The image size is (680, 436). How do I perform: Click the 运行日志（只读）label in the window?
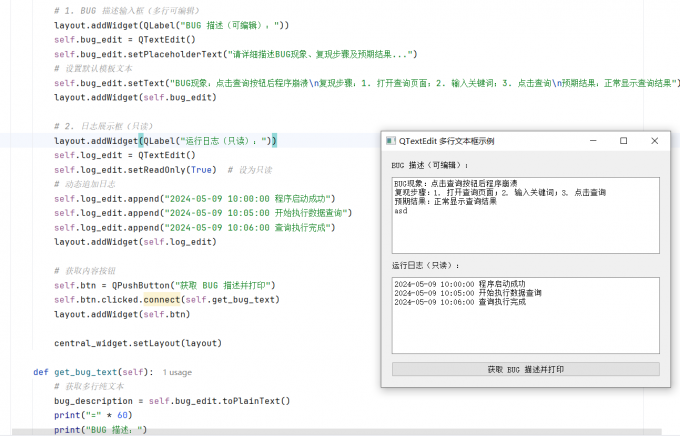[425, 265]
